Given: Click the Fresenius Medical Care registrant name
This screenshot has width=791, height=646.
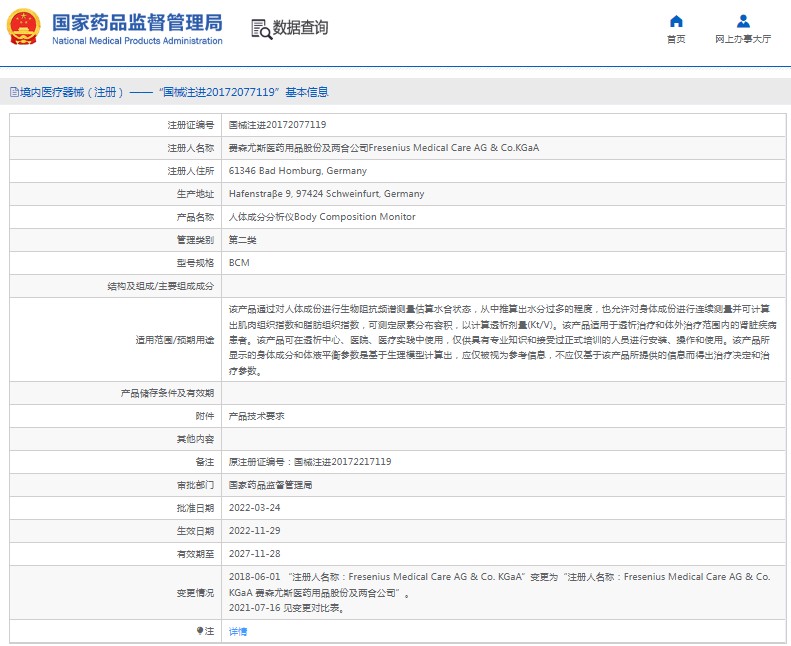Looking at the screenshot, I should click(x=384, y=148).
